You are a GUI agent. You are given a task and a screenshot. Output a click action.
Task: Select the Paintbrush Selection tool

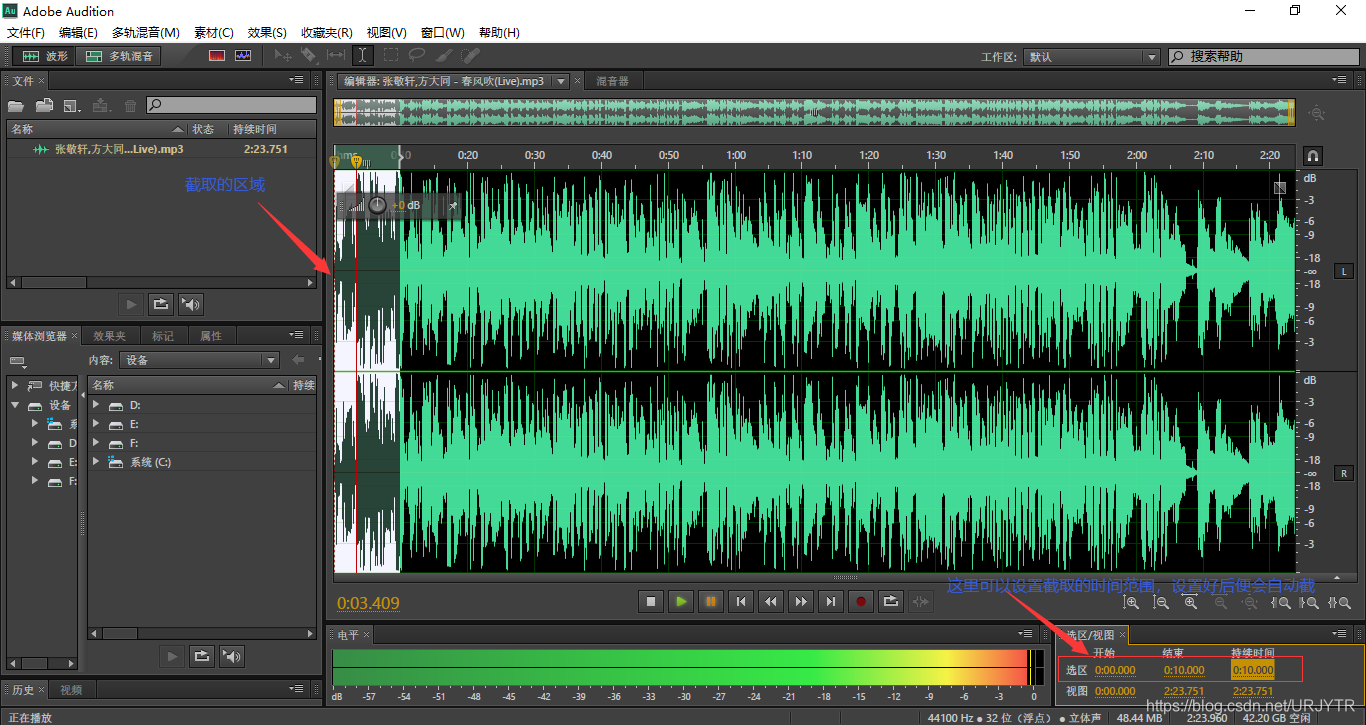tap(445, 56)
